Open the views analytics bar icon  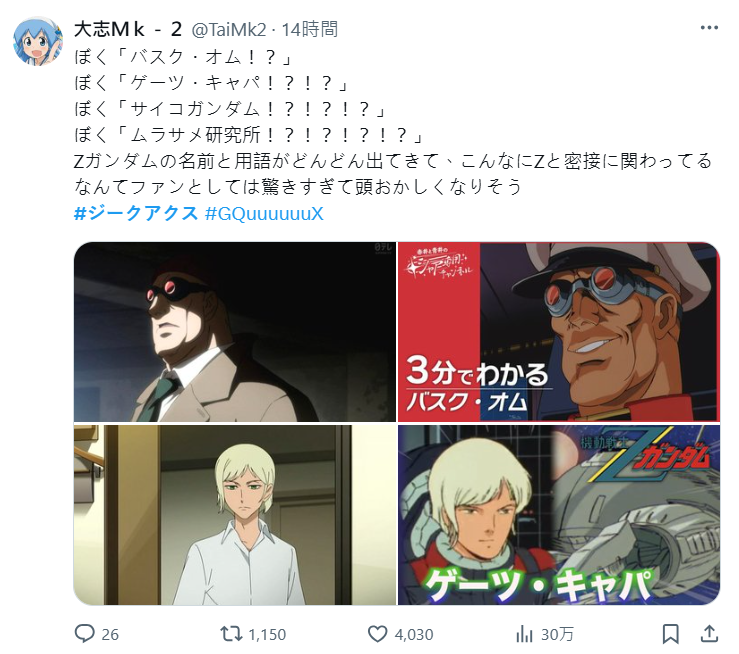(524, 634)
